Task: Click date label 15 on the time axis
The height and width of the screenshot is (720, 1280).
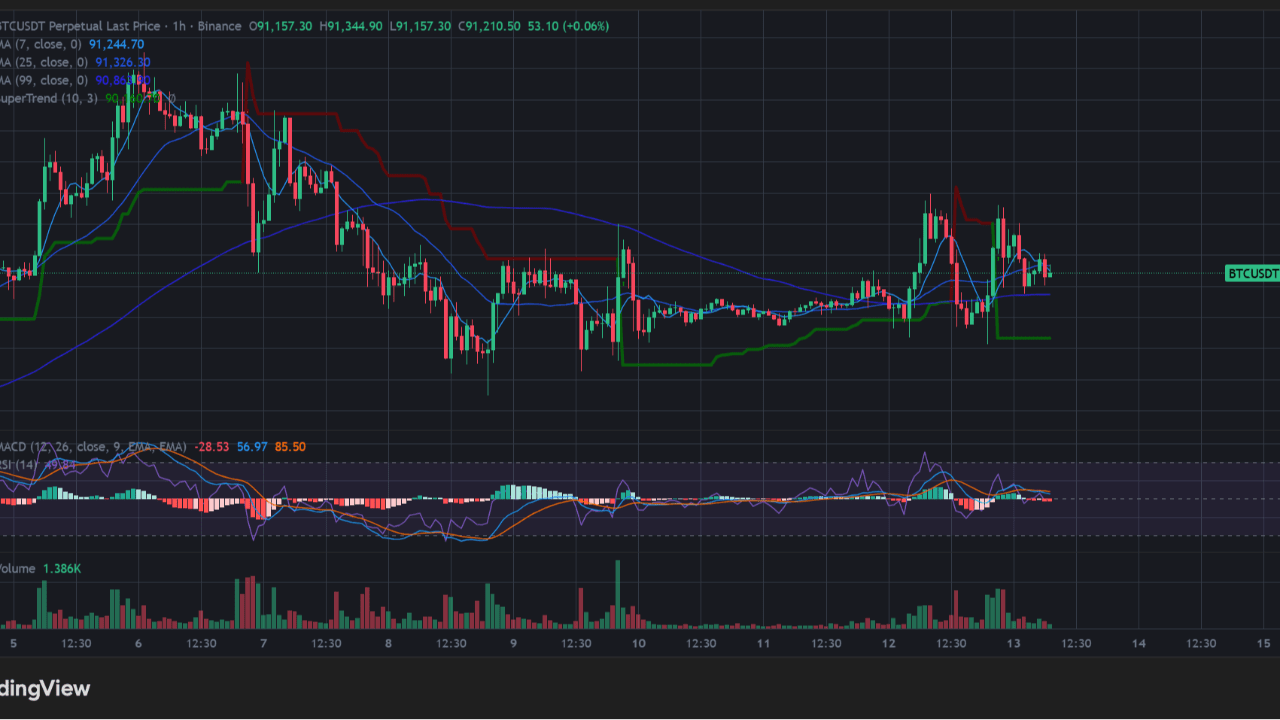Action: click(1263, 643)
